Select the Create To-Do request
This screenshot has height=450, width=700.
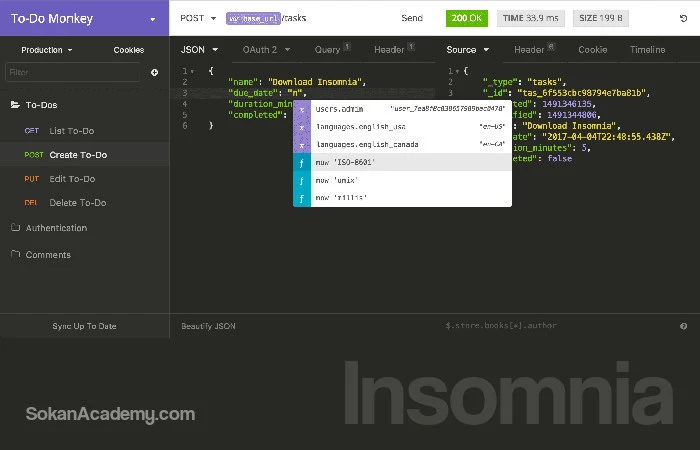tap(84, 155)
